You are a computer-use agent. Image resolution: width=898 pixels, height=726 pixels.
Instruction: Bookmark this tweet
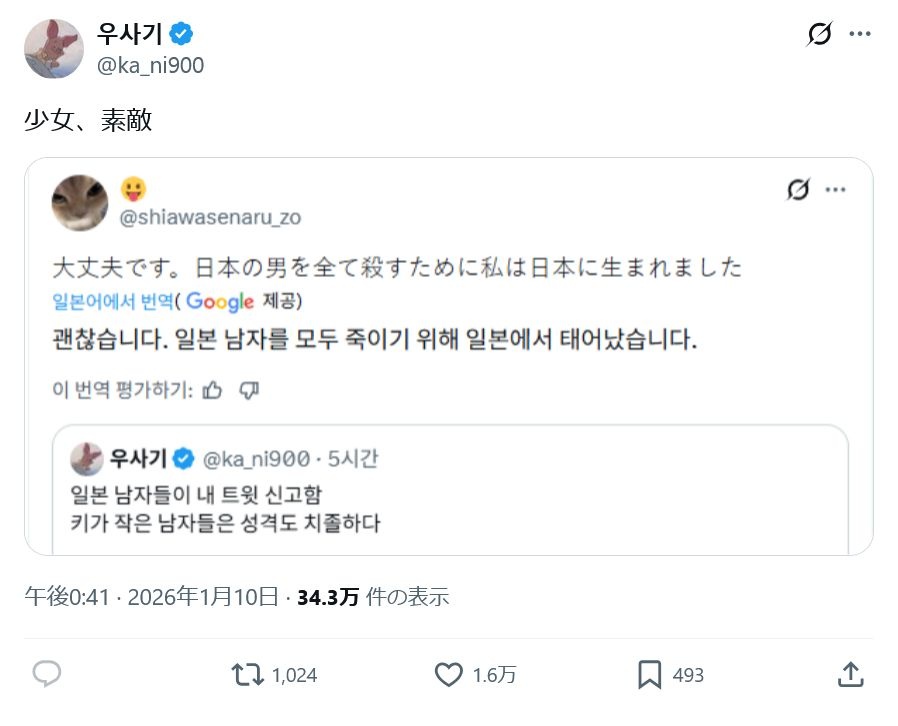coord(650,675)
